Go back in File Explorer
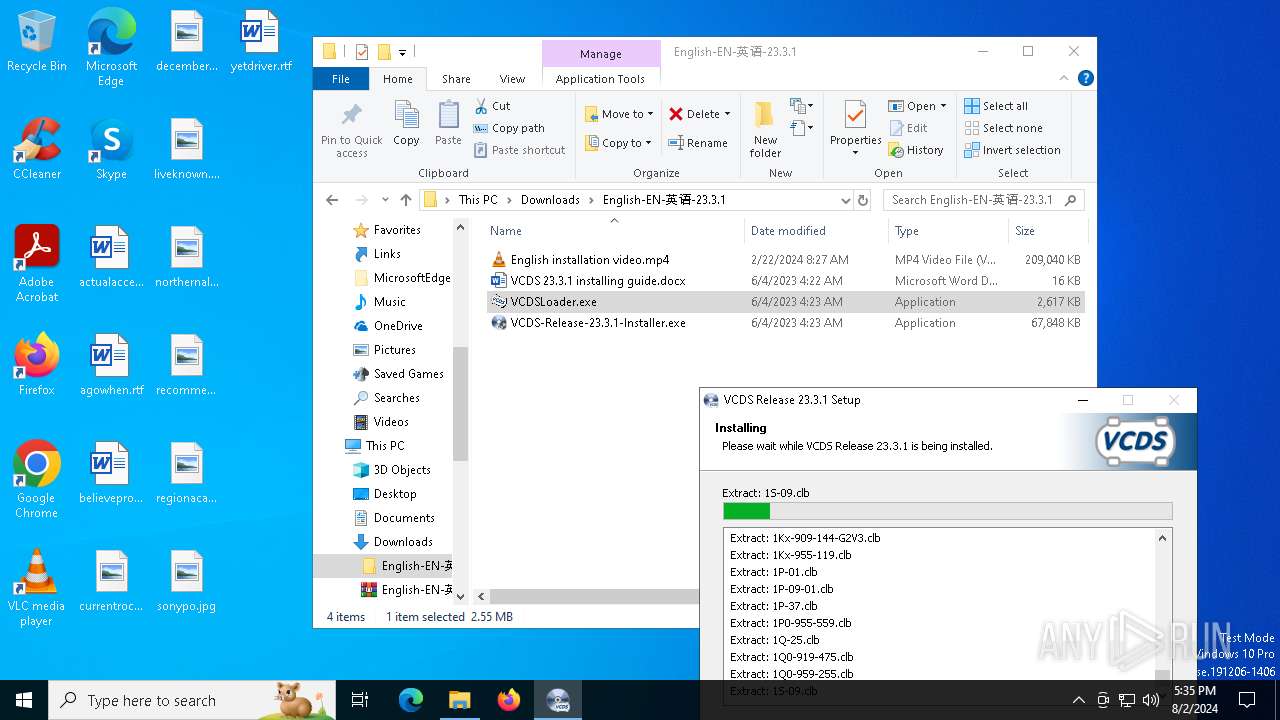This screenshot has height=720, width=1280. [332, 200]
